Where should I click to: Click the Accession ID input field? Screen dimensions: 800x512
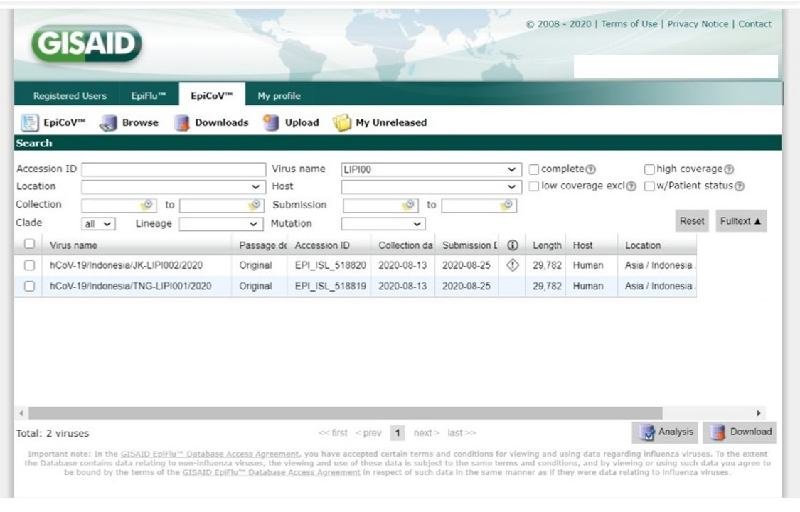click(173, 169)
